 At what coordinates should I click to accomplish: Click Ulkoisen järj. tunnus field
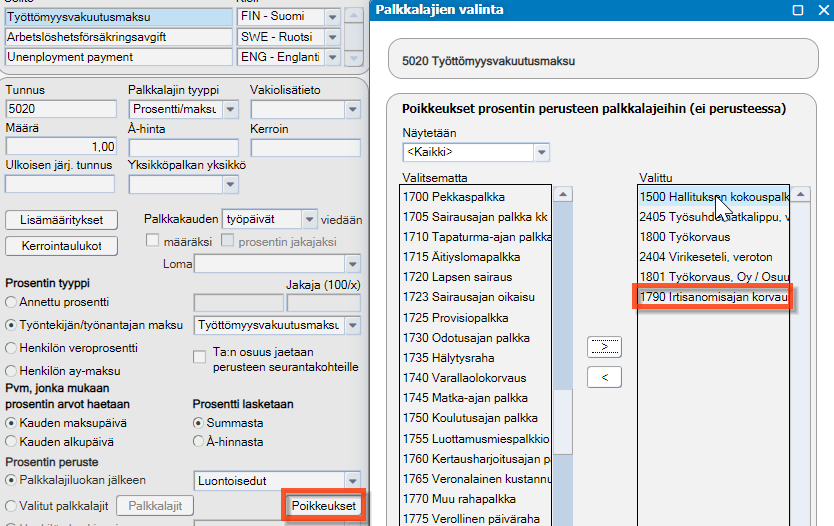pos(60,184)
